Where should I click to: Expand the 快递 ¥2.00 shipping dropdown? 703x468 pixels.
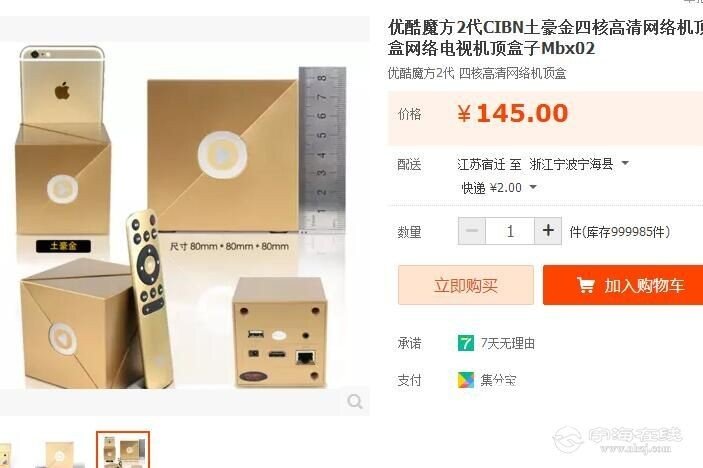pos(533,187)
